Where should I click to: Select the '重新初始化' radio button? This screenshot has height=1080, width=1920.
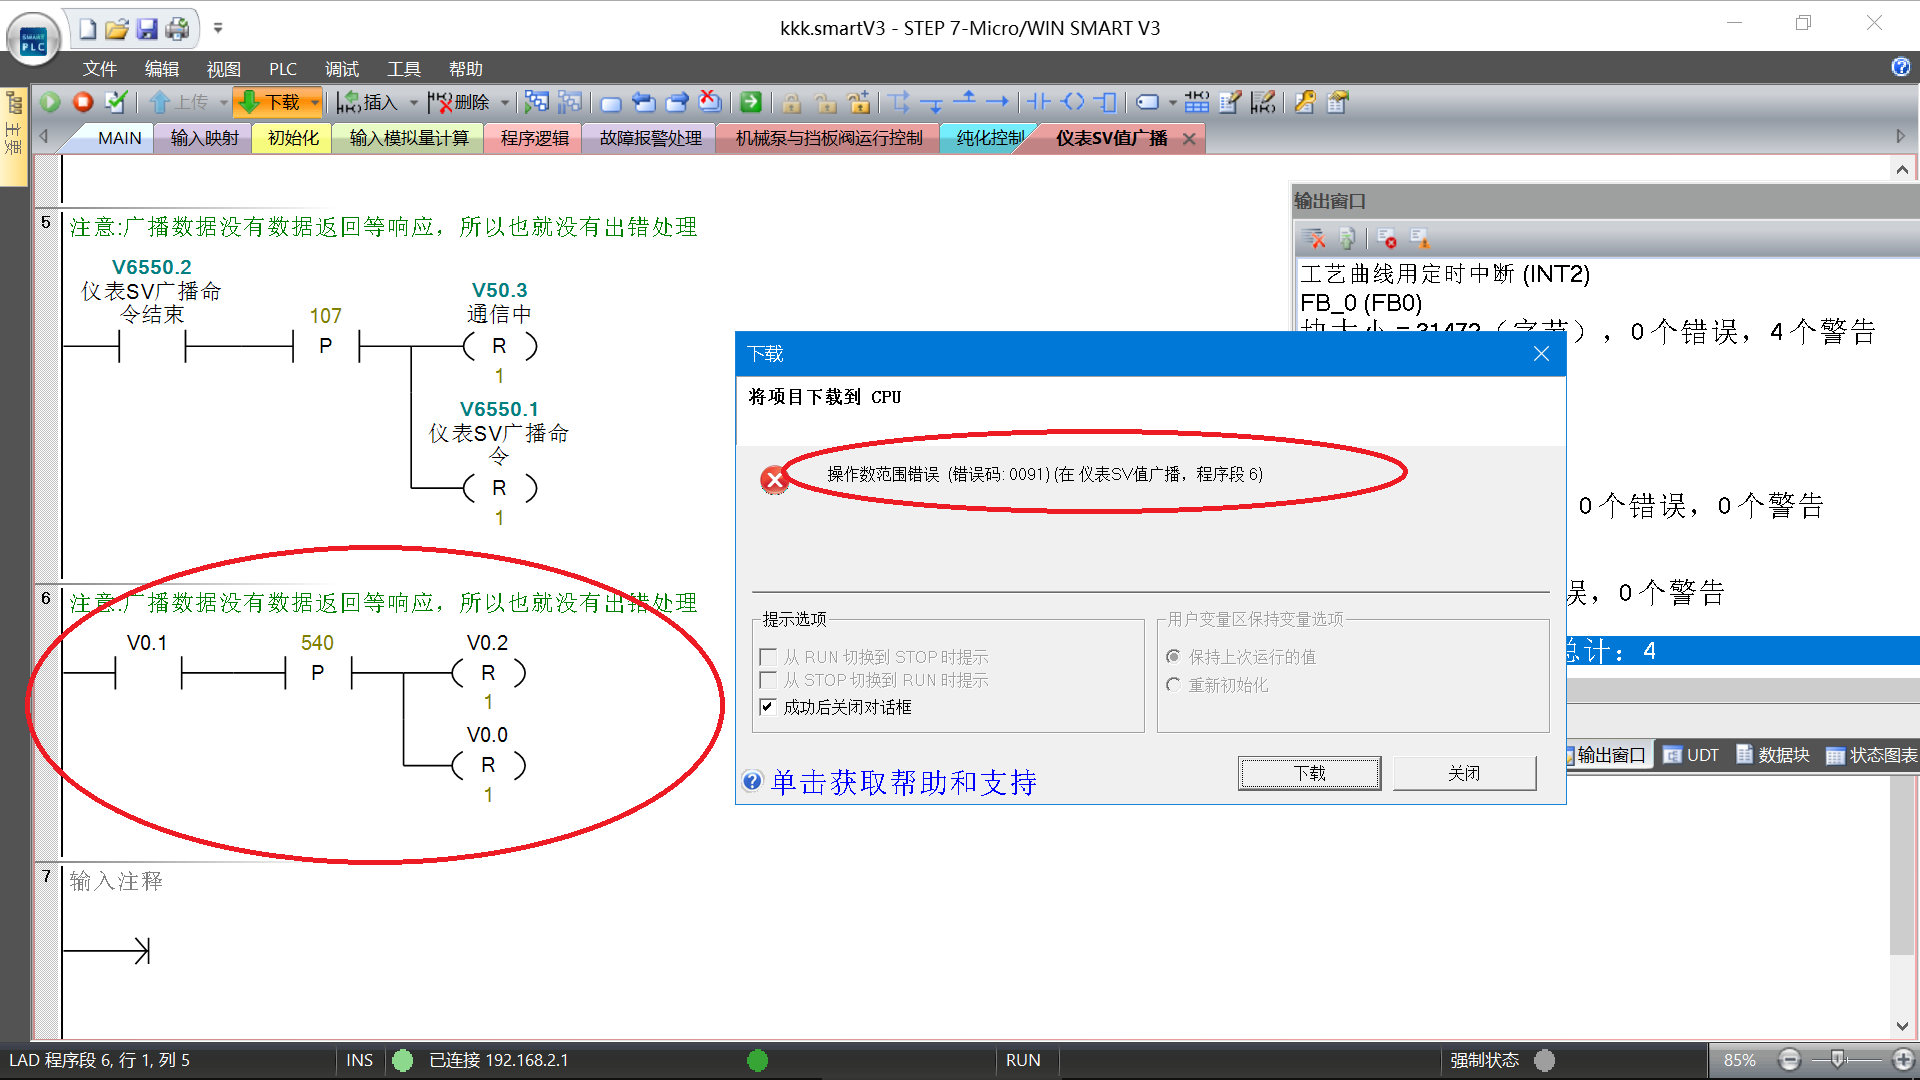pyautogui.click(x=1174, y=685)
